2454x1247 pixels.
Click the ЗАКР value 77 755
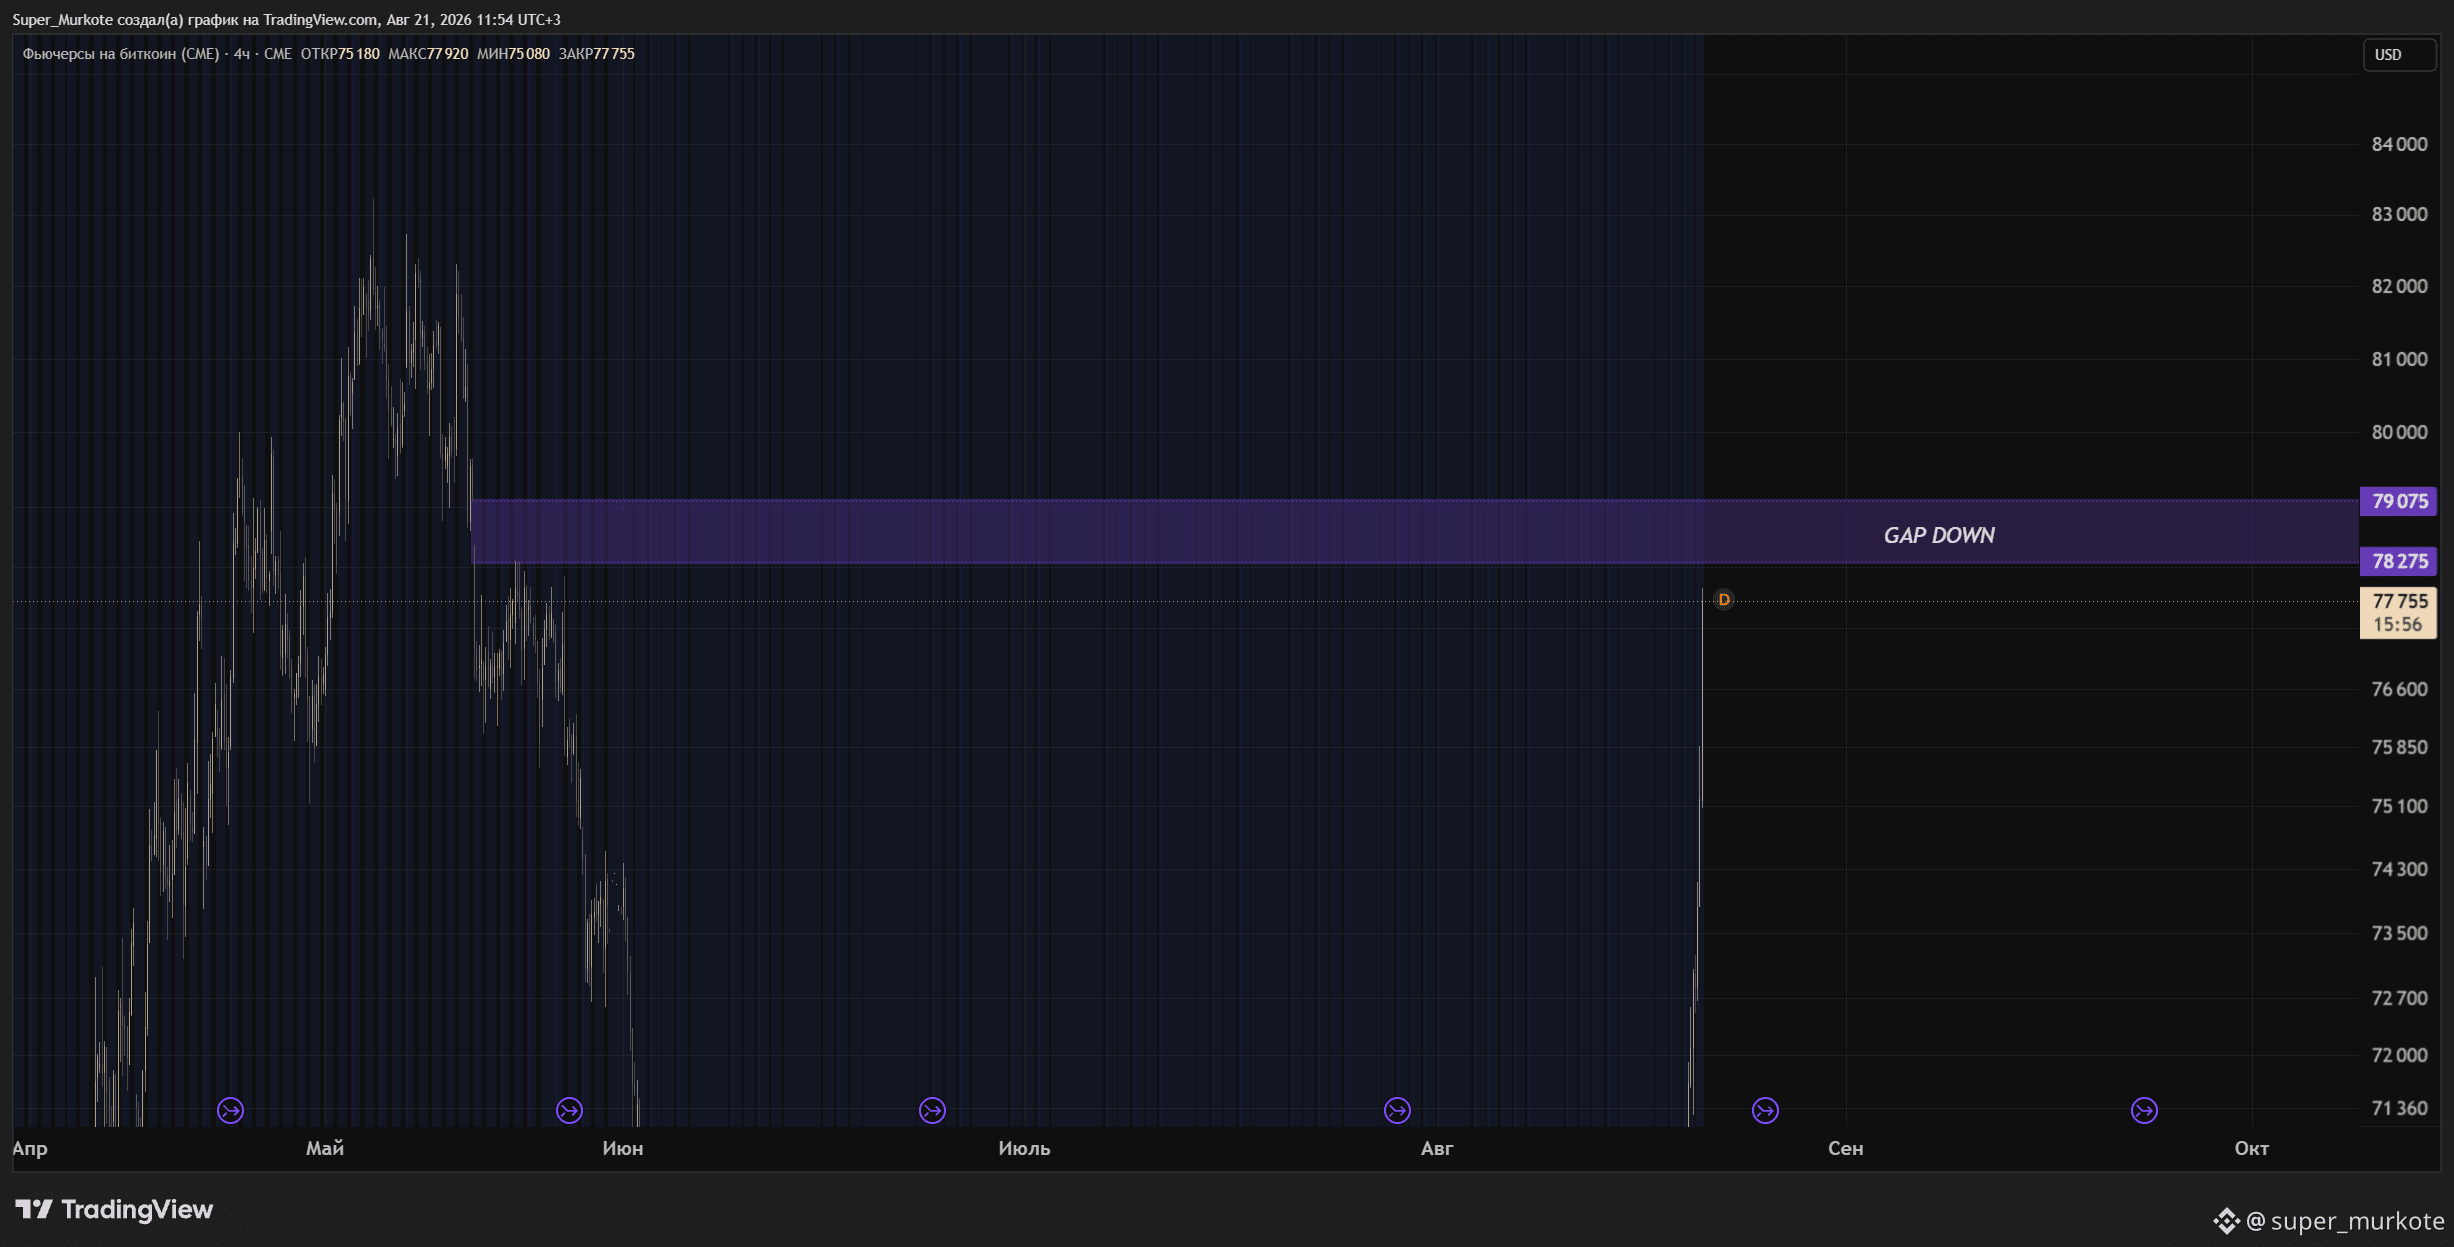click(x=614, y=54)
